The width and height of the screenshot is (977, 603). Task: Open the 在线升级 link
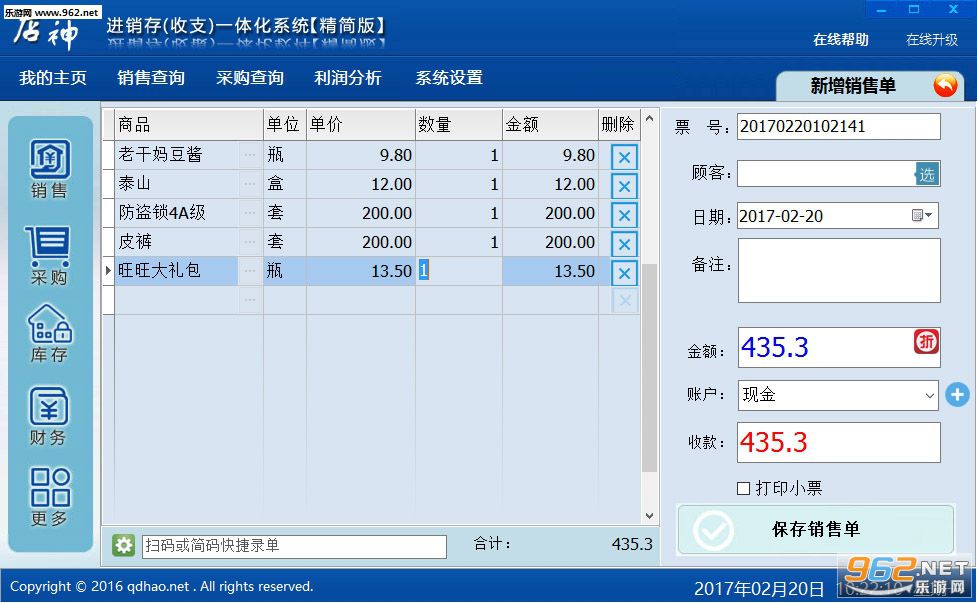click(932, 40)
